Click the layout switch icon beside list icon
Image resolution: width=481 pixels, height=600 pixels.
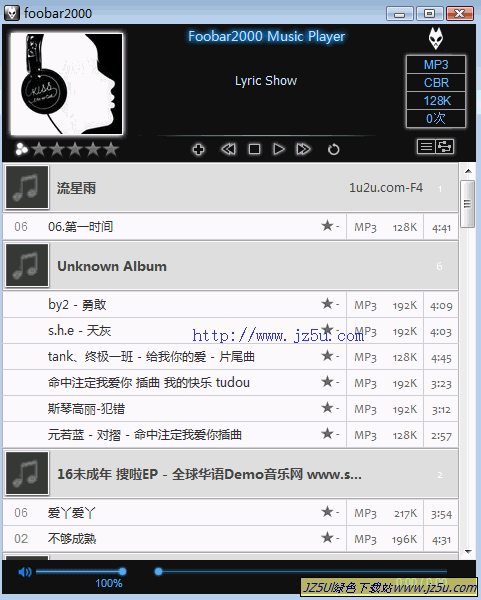point(445,146)
